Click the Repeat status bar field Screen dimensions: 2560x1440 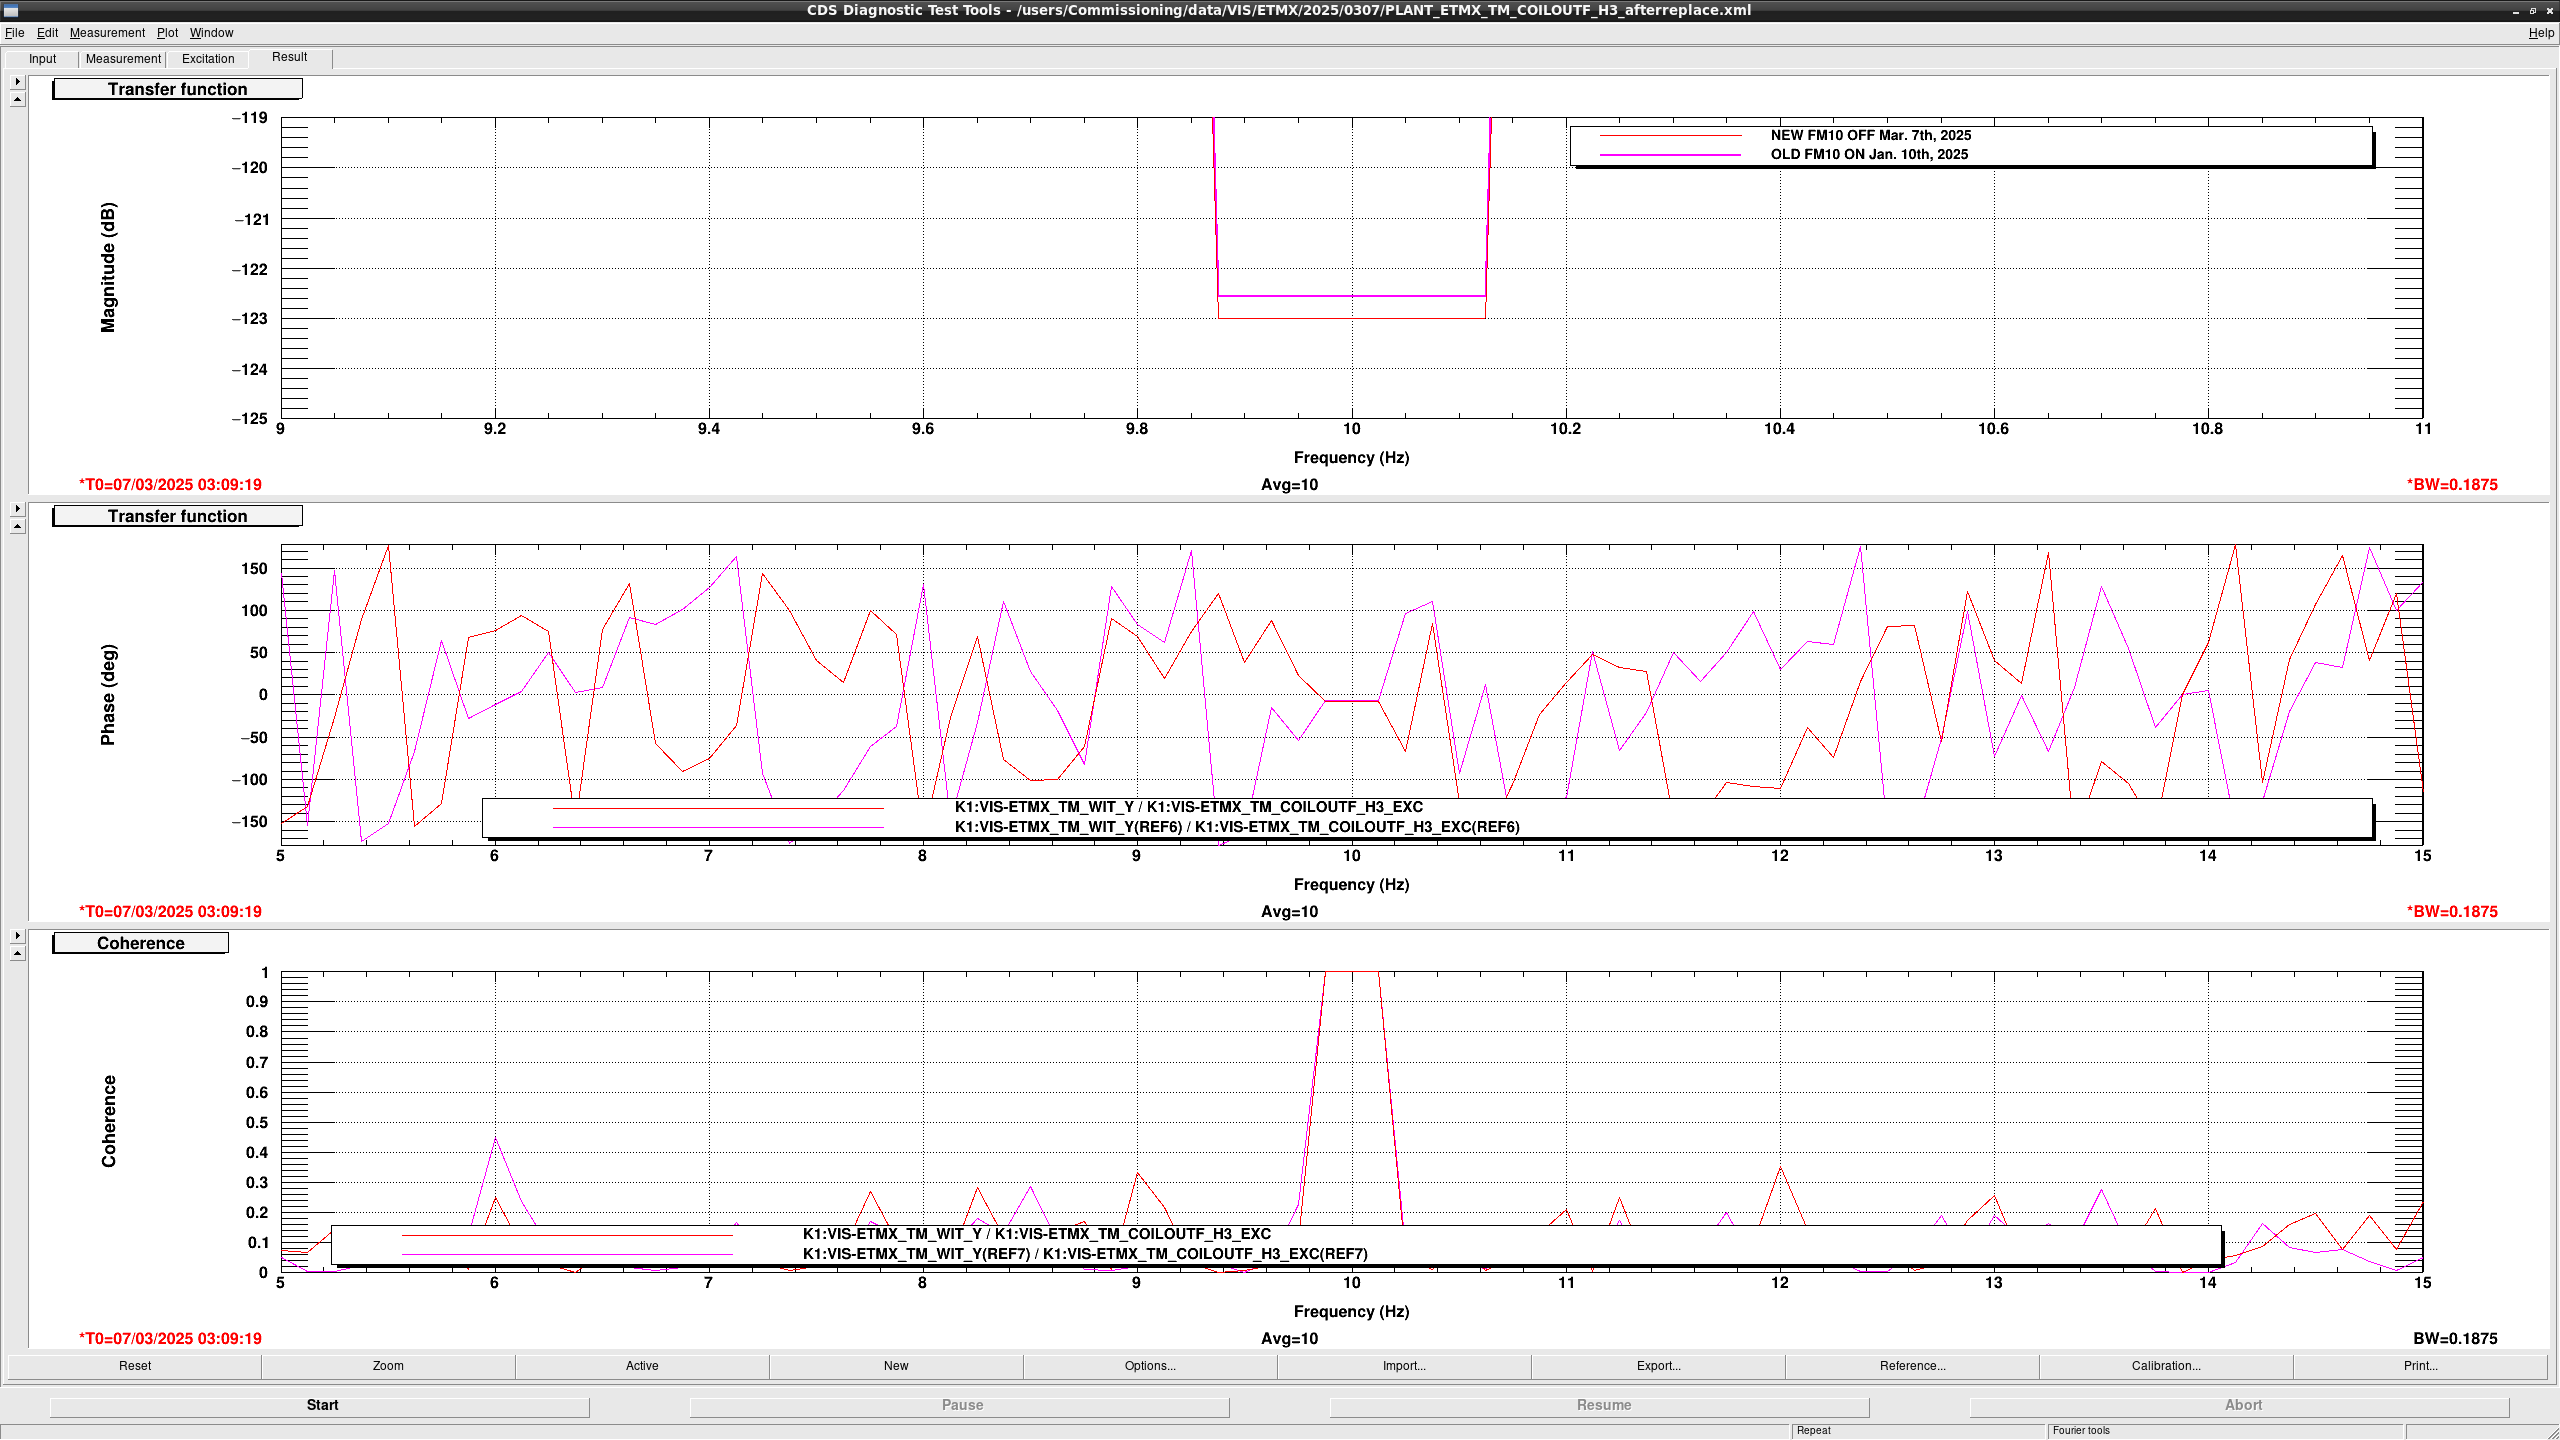pos(1918,1431)
